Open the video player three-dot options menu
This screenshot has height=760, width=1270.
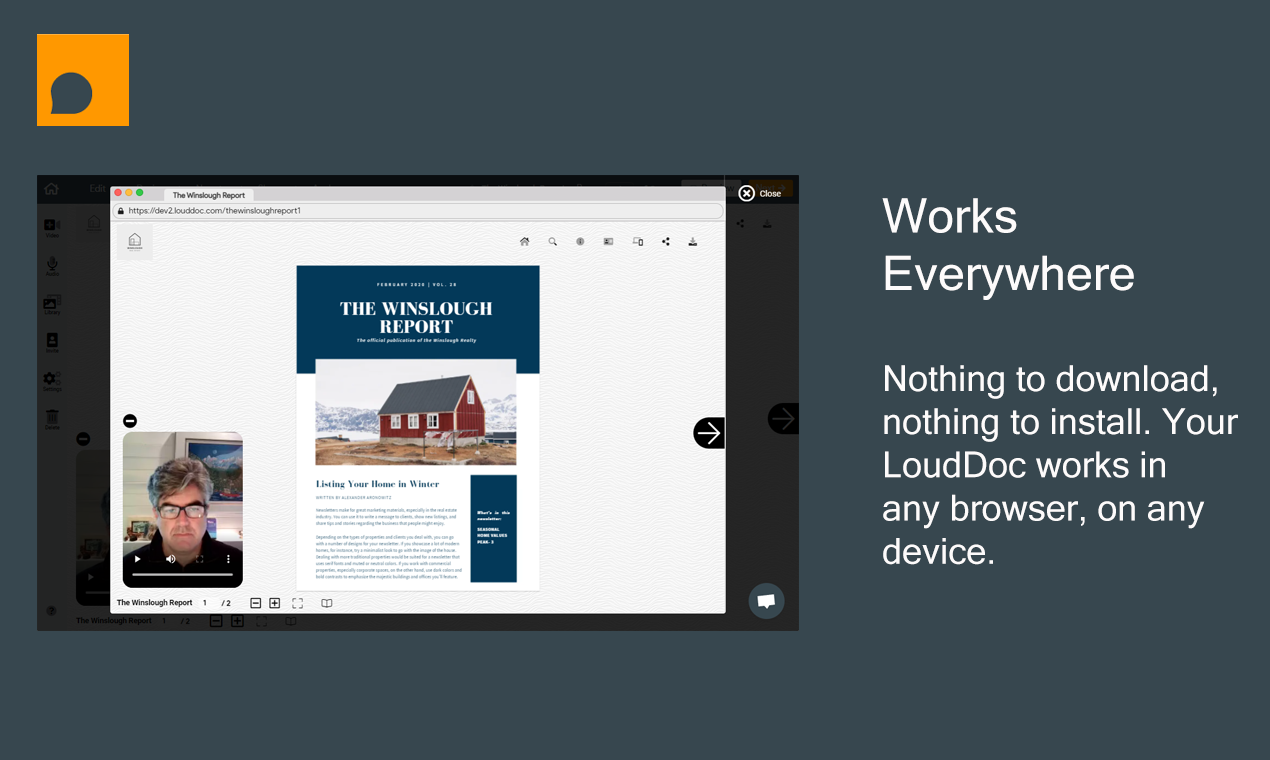[x=229, y=559]
